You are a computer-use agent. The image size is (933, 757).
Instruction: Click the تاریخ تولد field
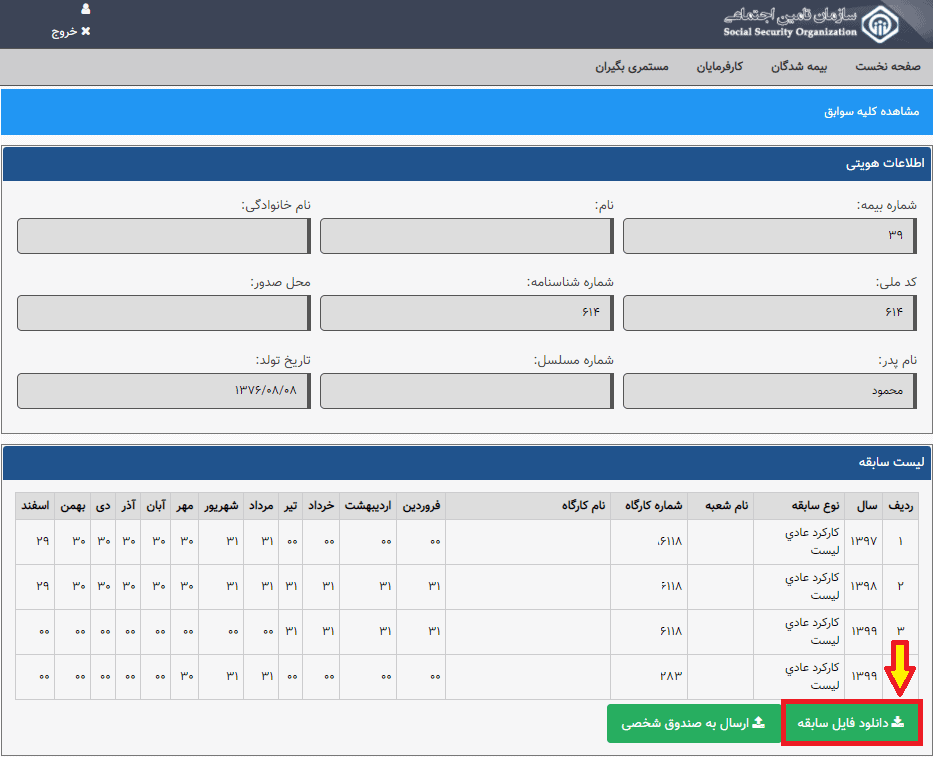[x=164, y=391]
